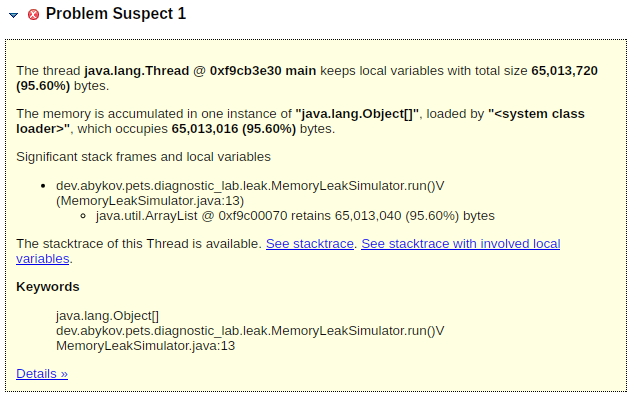The height and width of the screenshot is (402, 637).
Task: Click the java.util.ArrayList @ 0xf9c00070 entry
Action: click(294, 215)
